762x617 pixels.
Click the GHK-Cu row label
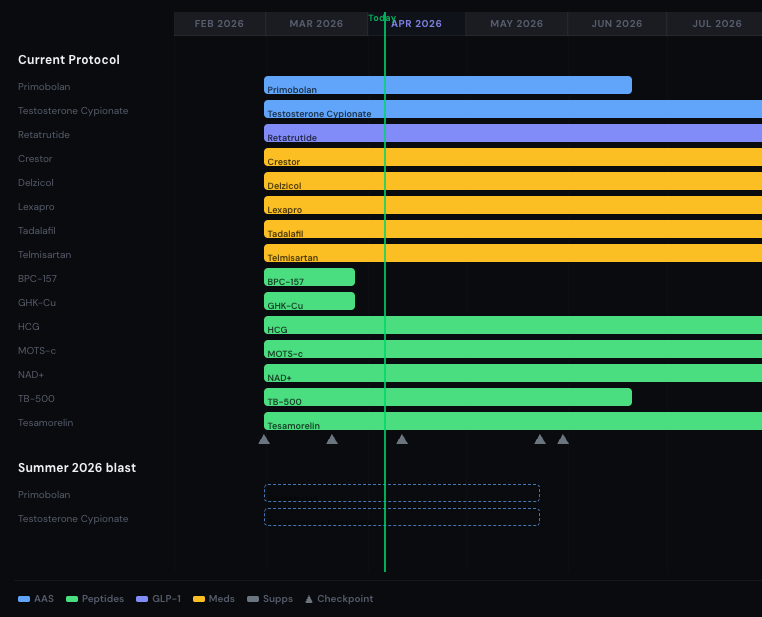pyautogui.click(x=37, y=303)
